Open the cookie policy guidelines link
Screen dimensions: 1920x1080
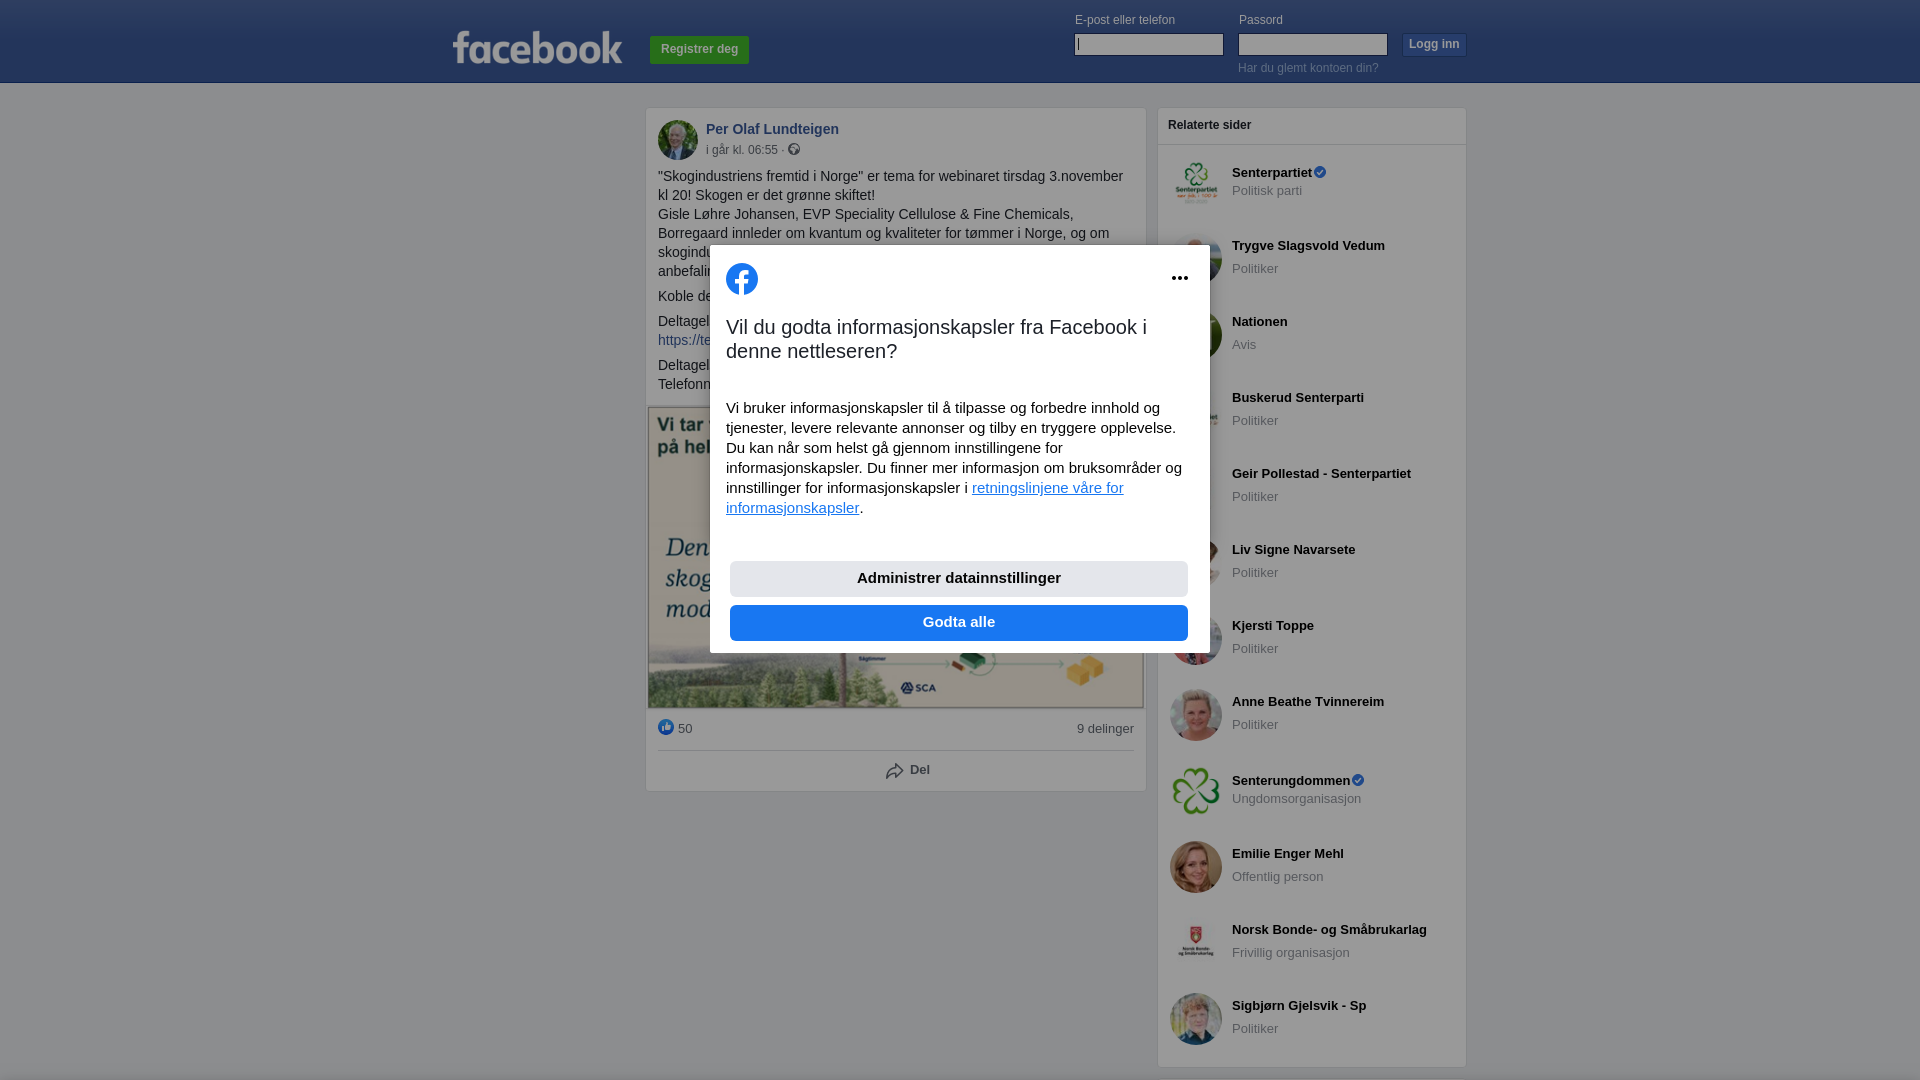click(925, 498)
